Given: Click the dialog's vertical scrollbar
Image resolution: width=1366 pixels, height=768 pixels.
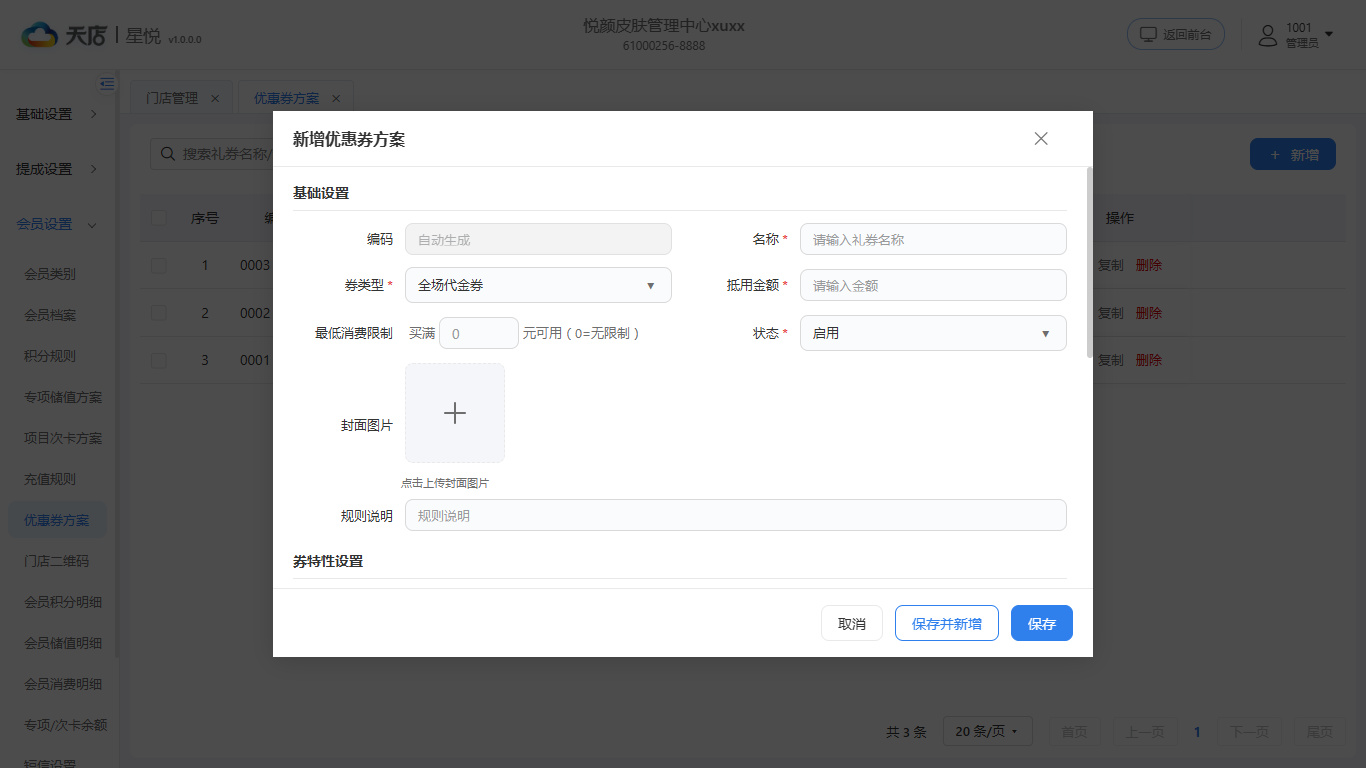Looking at the screenshot, I should point(1089,262).
